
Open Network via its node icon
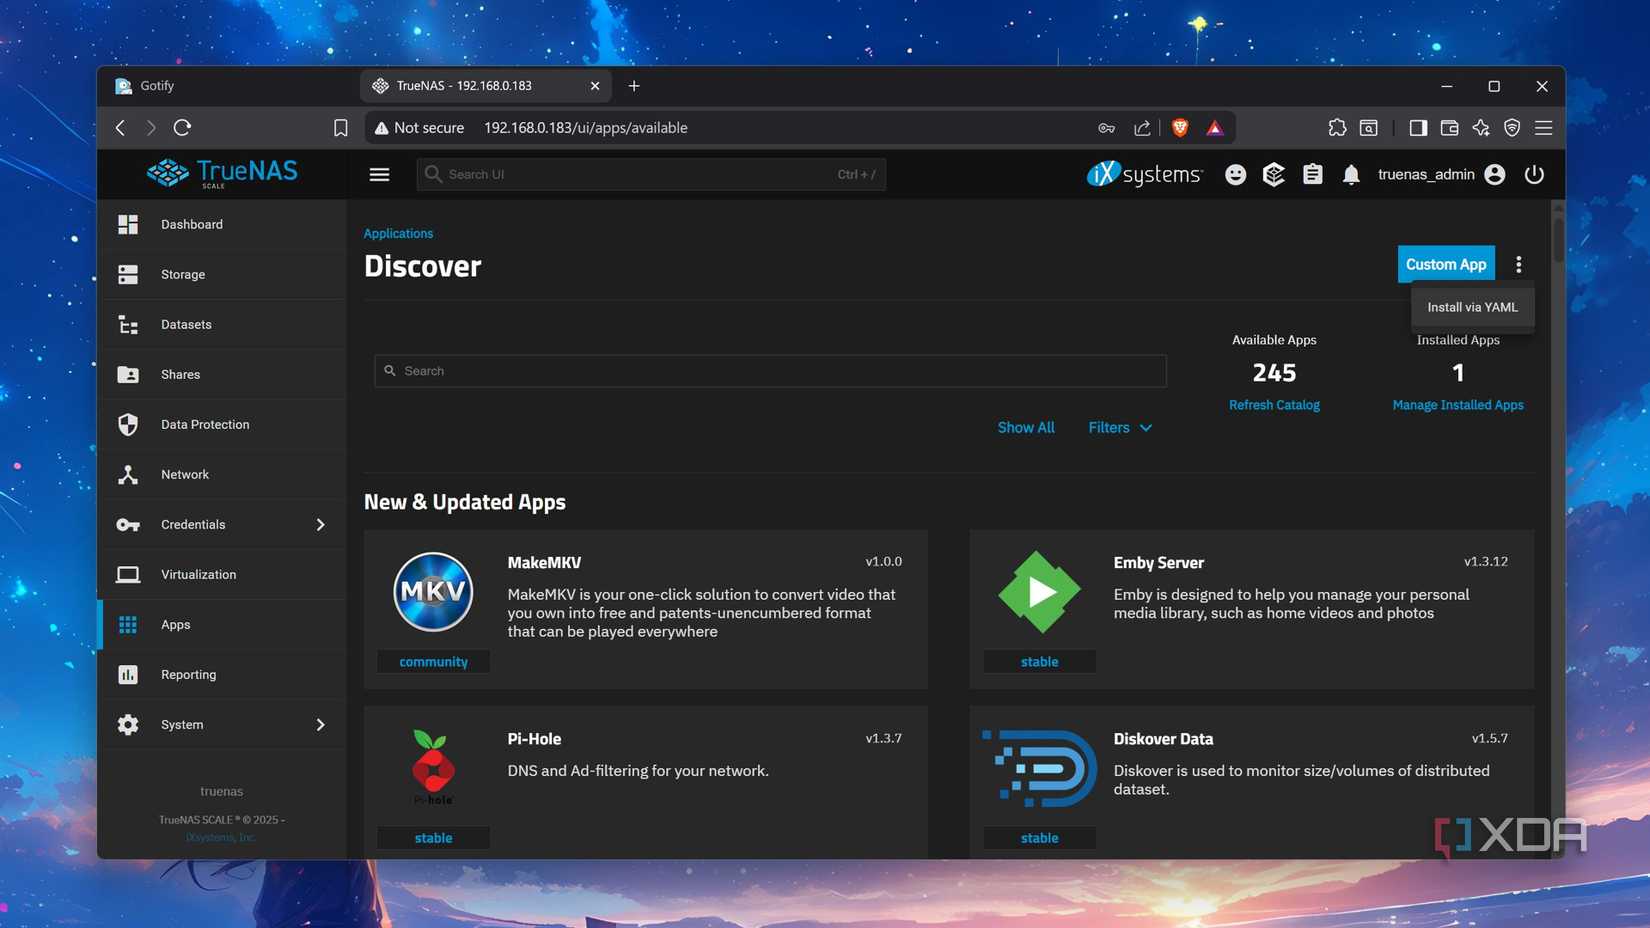tap(128, 474)
